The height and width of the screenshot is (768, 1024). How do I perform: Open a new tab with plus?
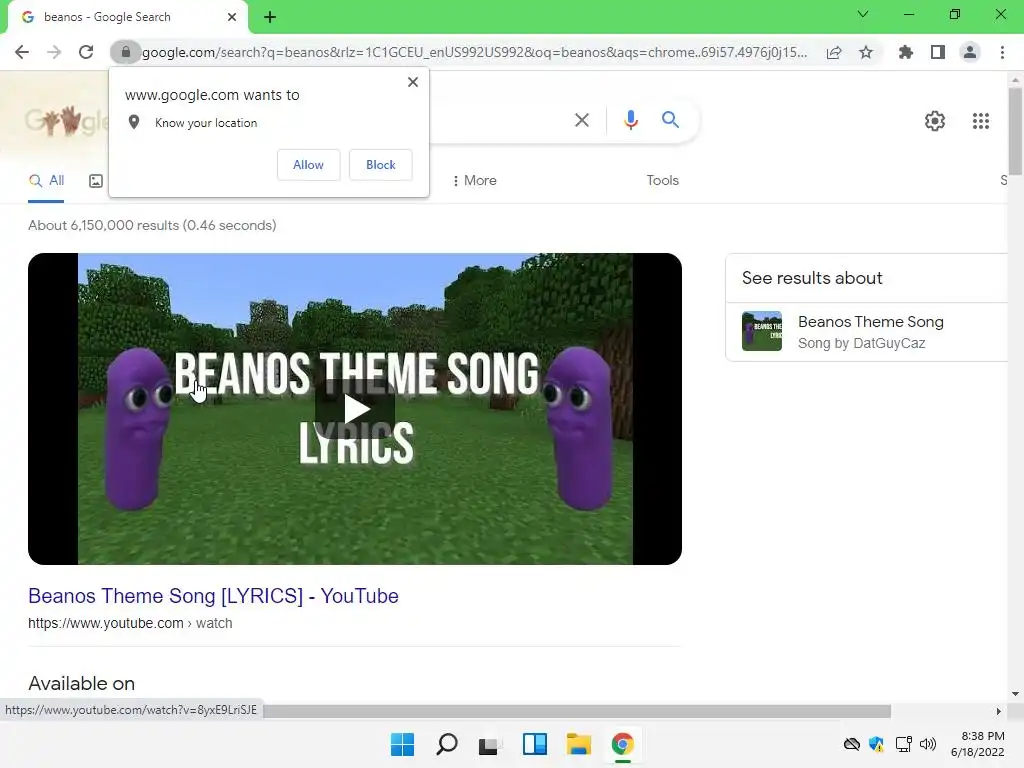point(270,17)
